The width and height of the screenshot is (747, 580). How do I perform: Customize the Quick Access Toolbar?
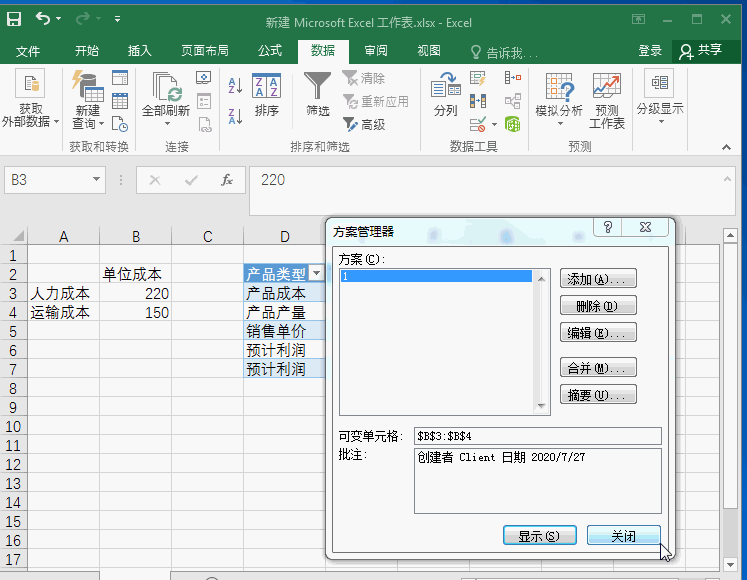117,19
